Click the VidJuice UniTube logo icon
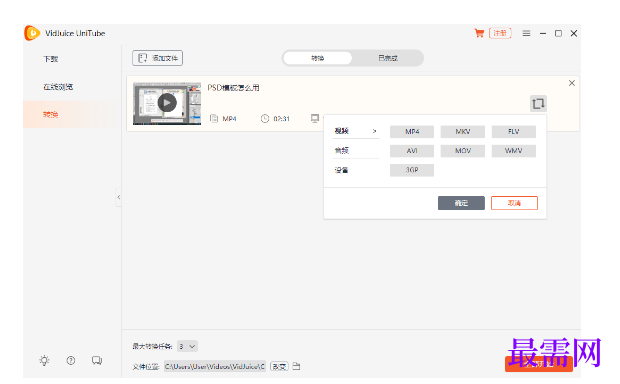Viewport: 620px width, 384px height. pos(32,33)
